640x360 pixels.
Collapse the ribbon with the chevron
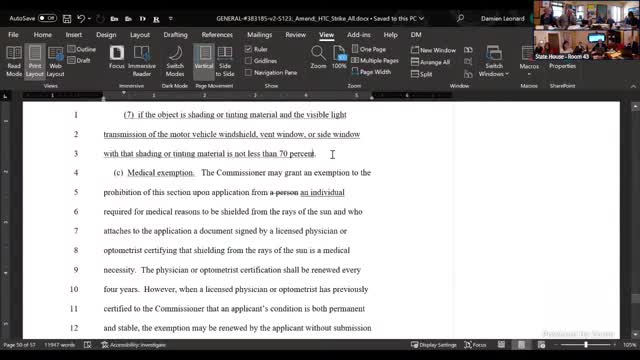[633, 86]
